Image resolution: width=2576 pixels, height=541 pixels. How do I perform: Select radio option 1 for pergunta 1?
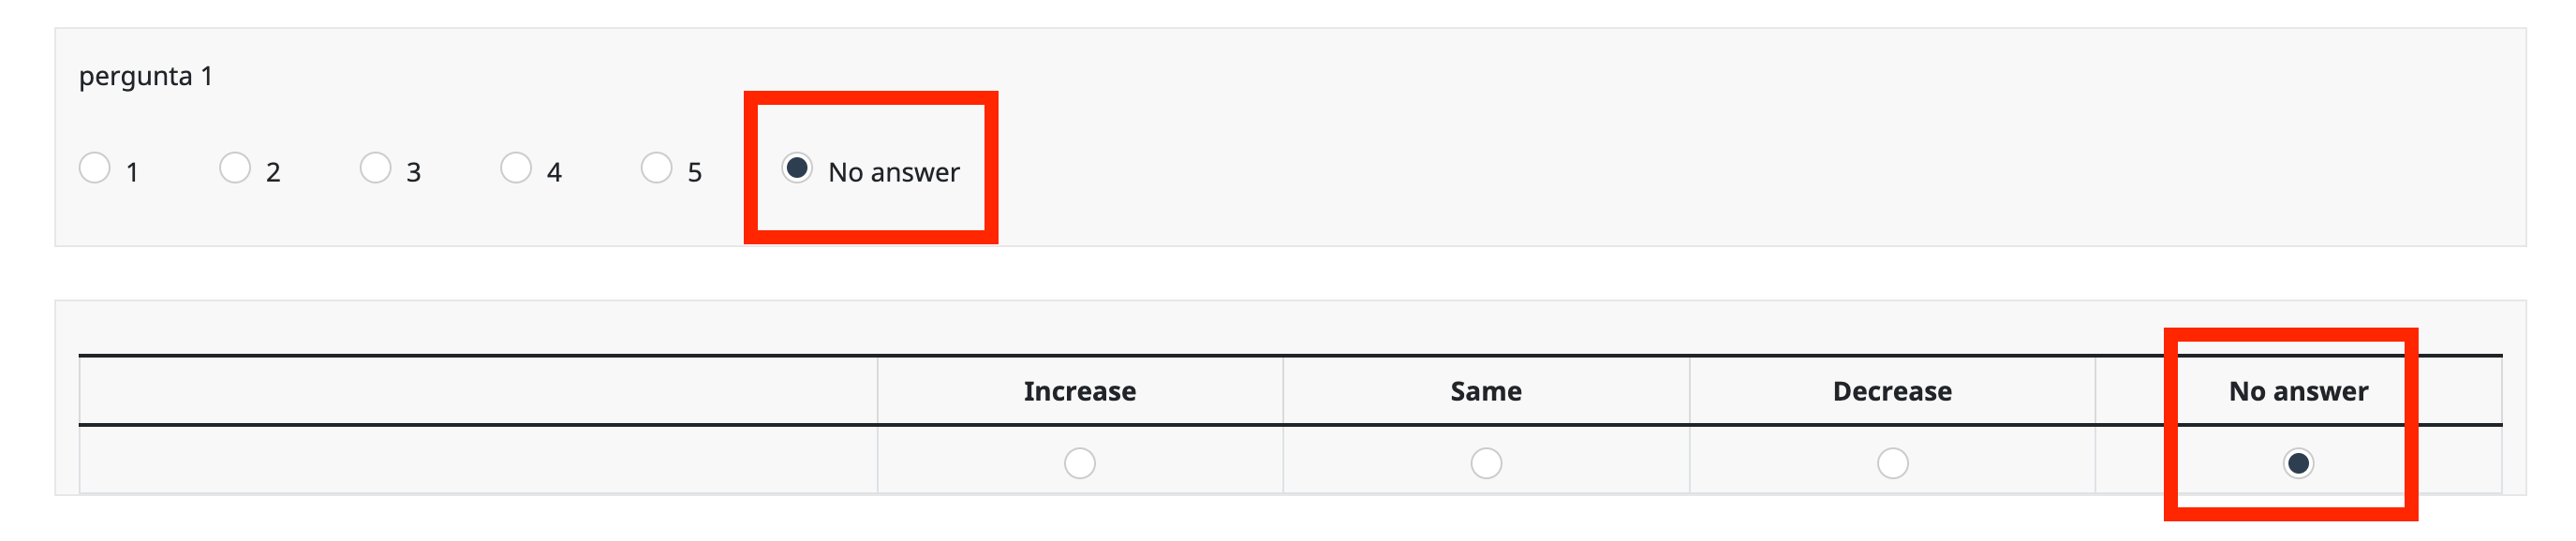95,168
